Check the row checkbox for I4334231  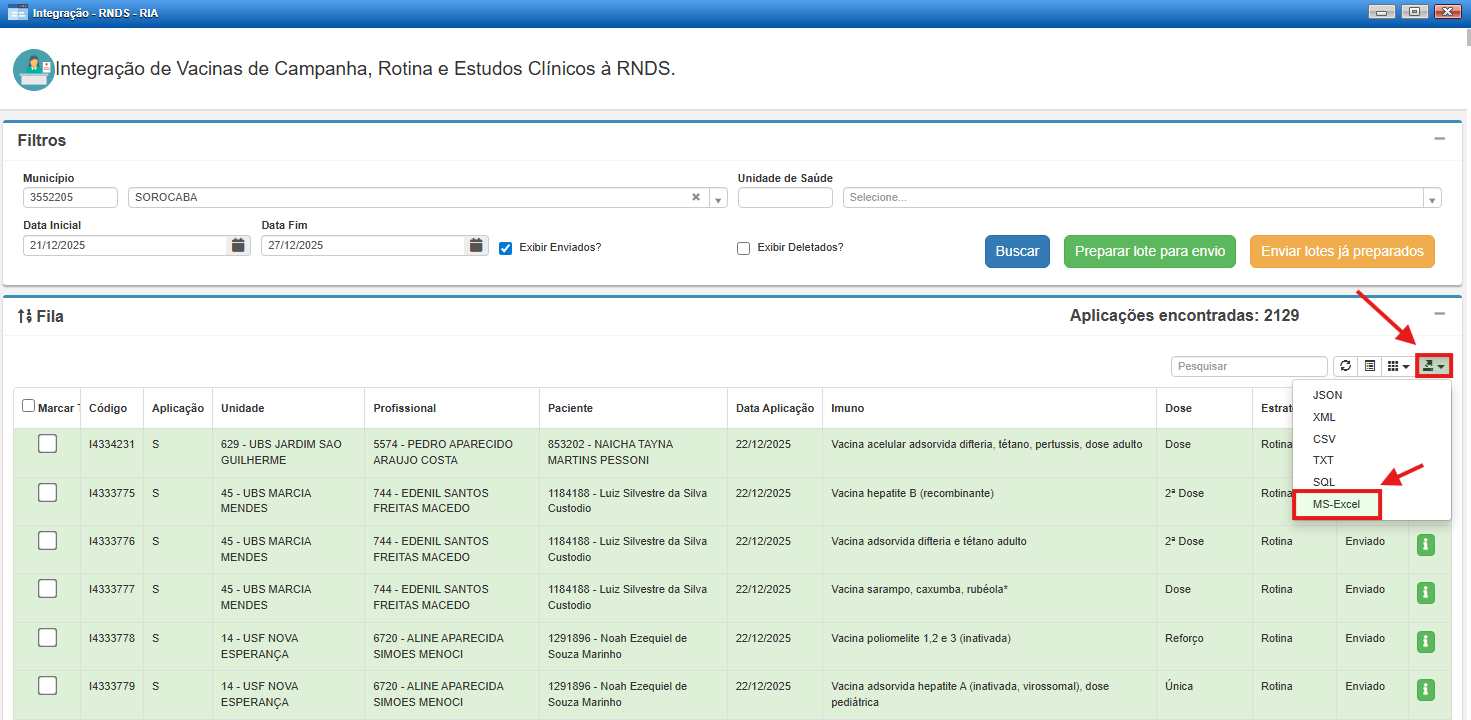click(47, 444)
